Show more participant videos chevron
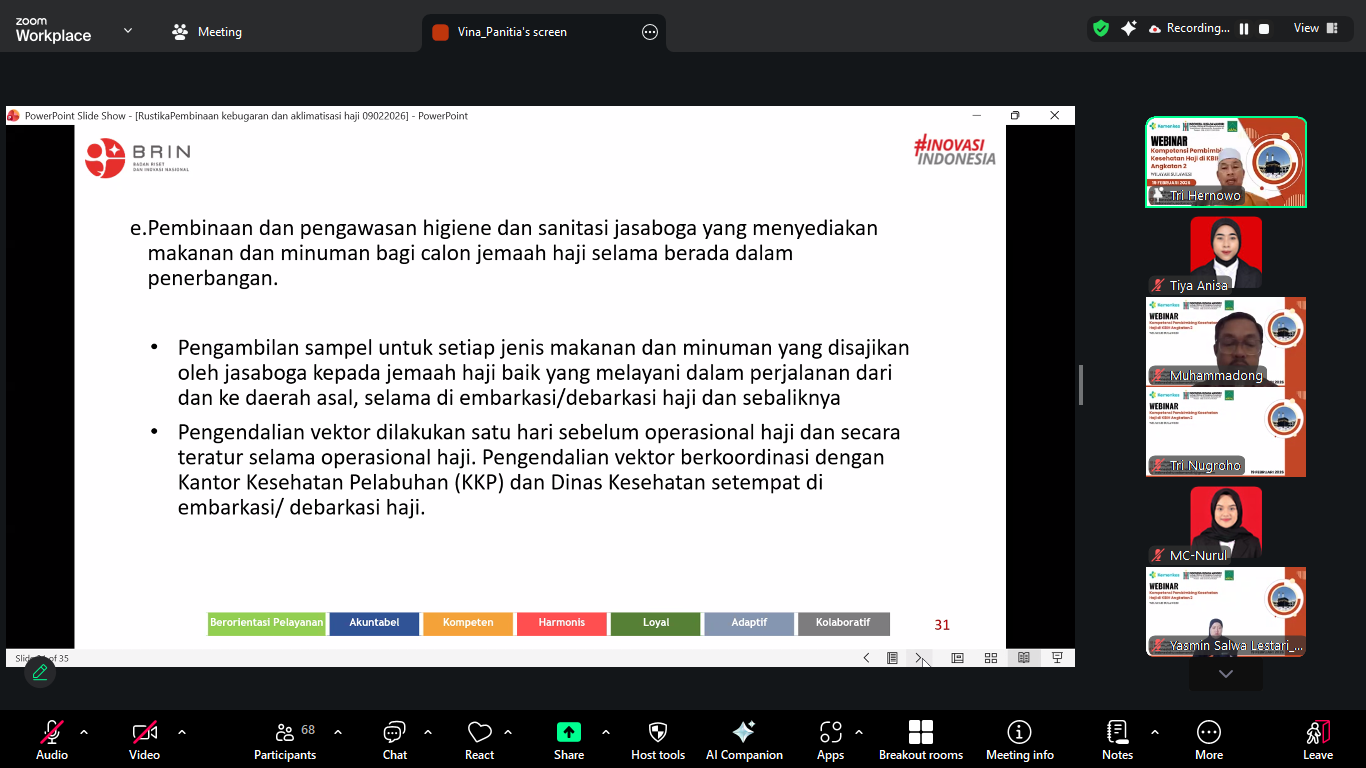This screenshot has height=768, width=1366. [x=1226, y=674]
